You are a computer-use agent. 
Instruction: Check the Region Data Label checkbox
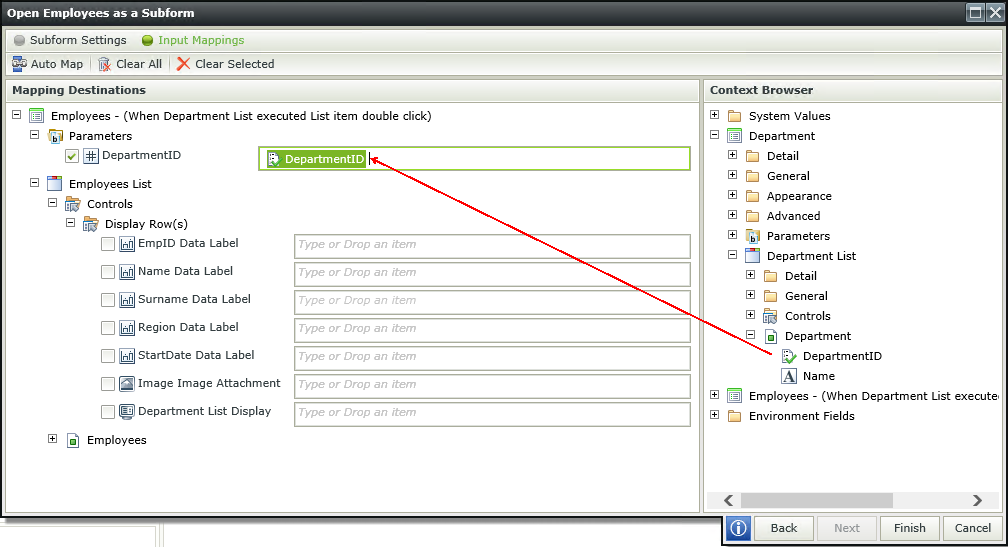[x=108, y=328]
